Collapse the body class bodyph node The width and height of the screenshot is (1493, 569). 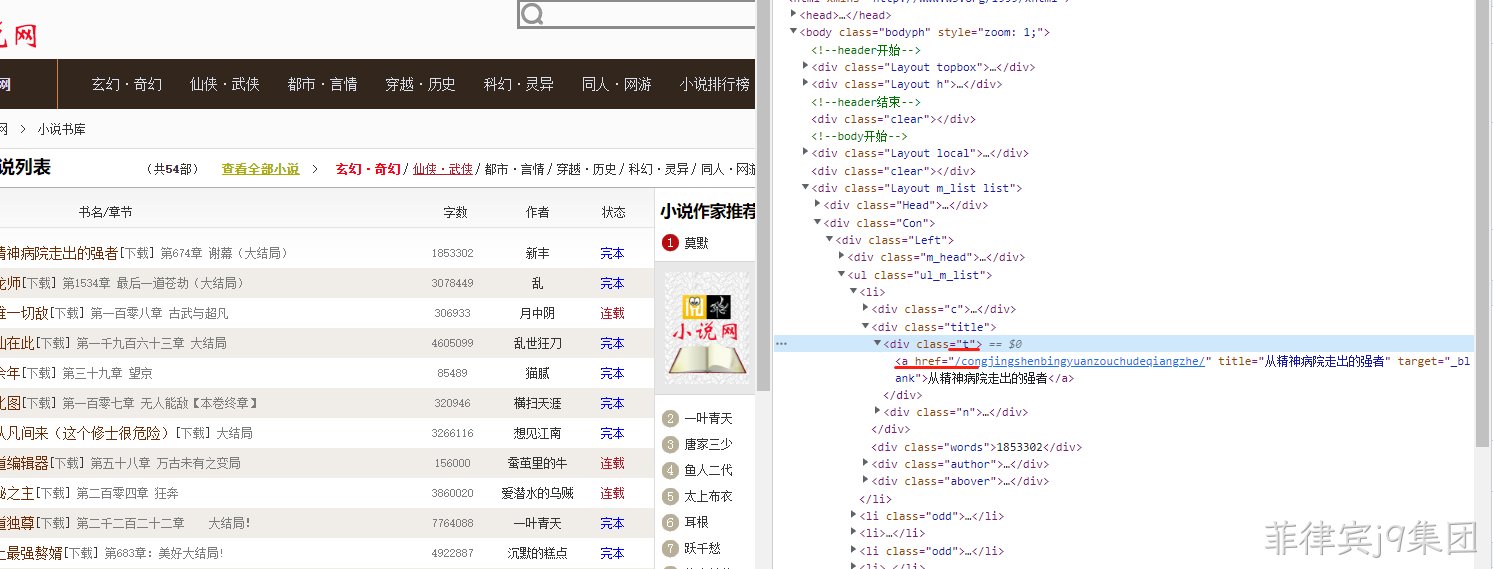coord(793,32)
